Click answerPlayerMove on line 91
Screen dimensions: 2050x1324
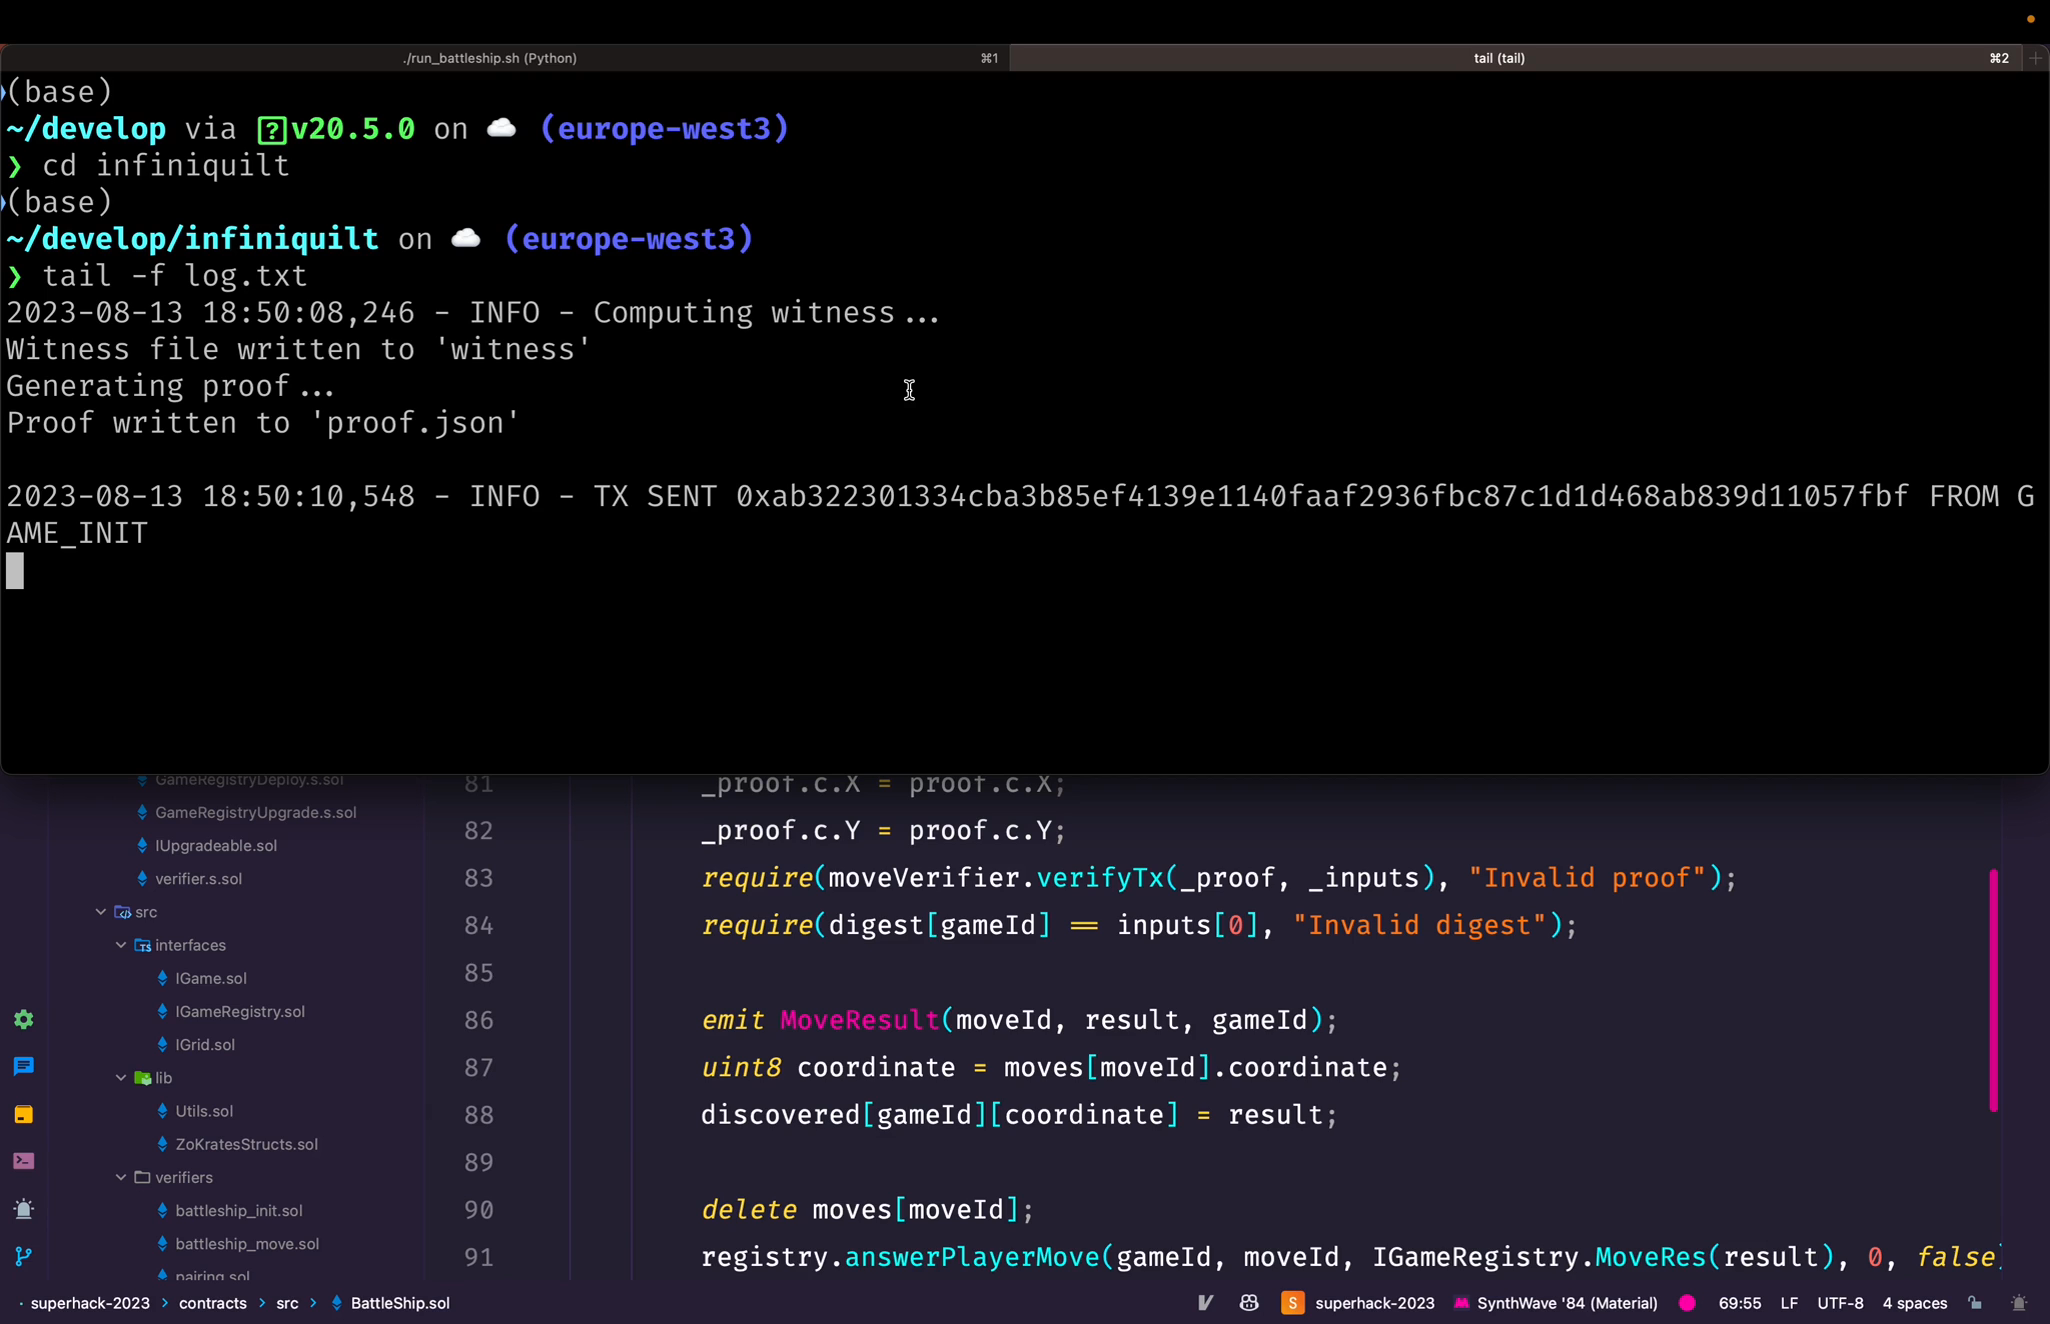tap(972, 1257)
